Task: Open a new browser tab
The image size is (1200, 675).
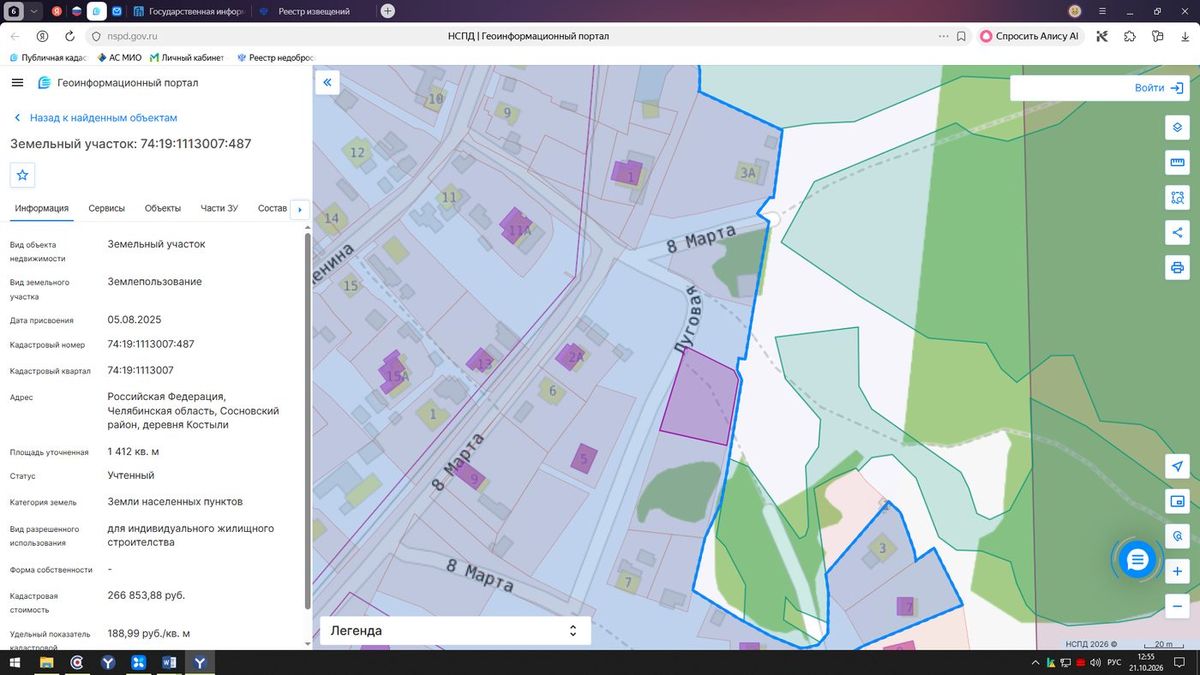Action: [388, 11]
